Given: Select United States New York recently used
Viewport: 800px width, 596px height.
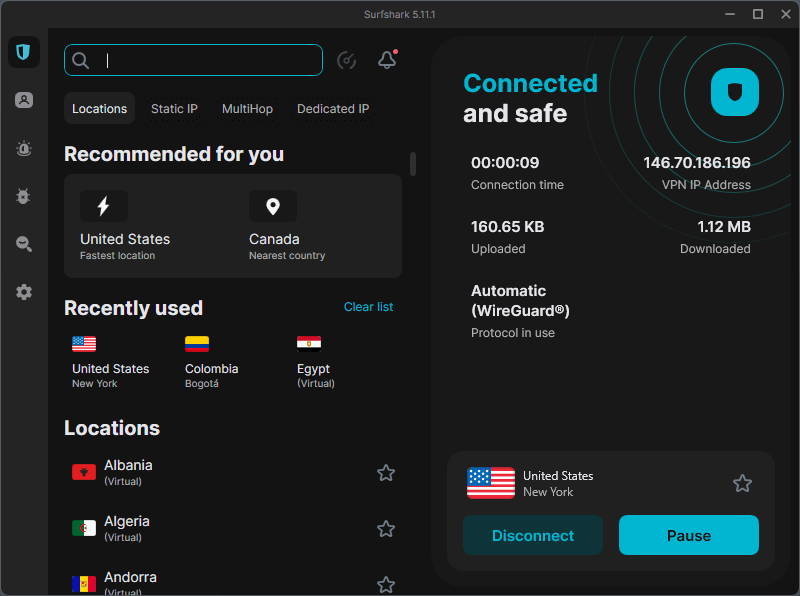Looking at the screenshot, I should 111,362.
